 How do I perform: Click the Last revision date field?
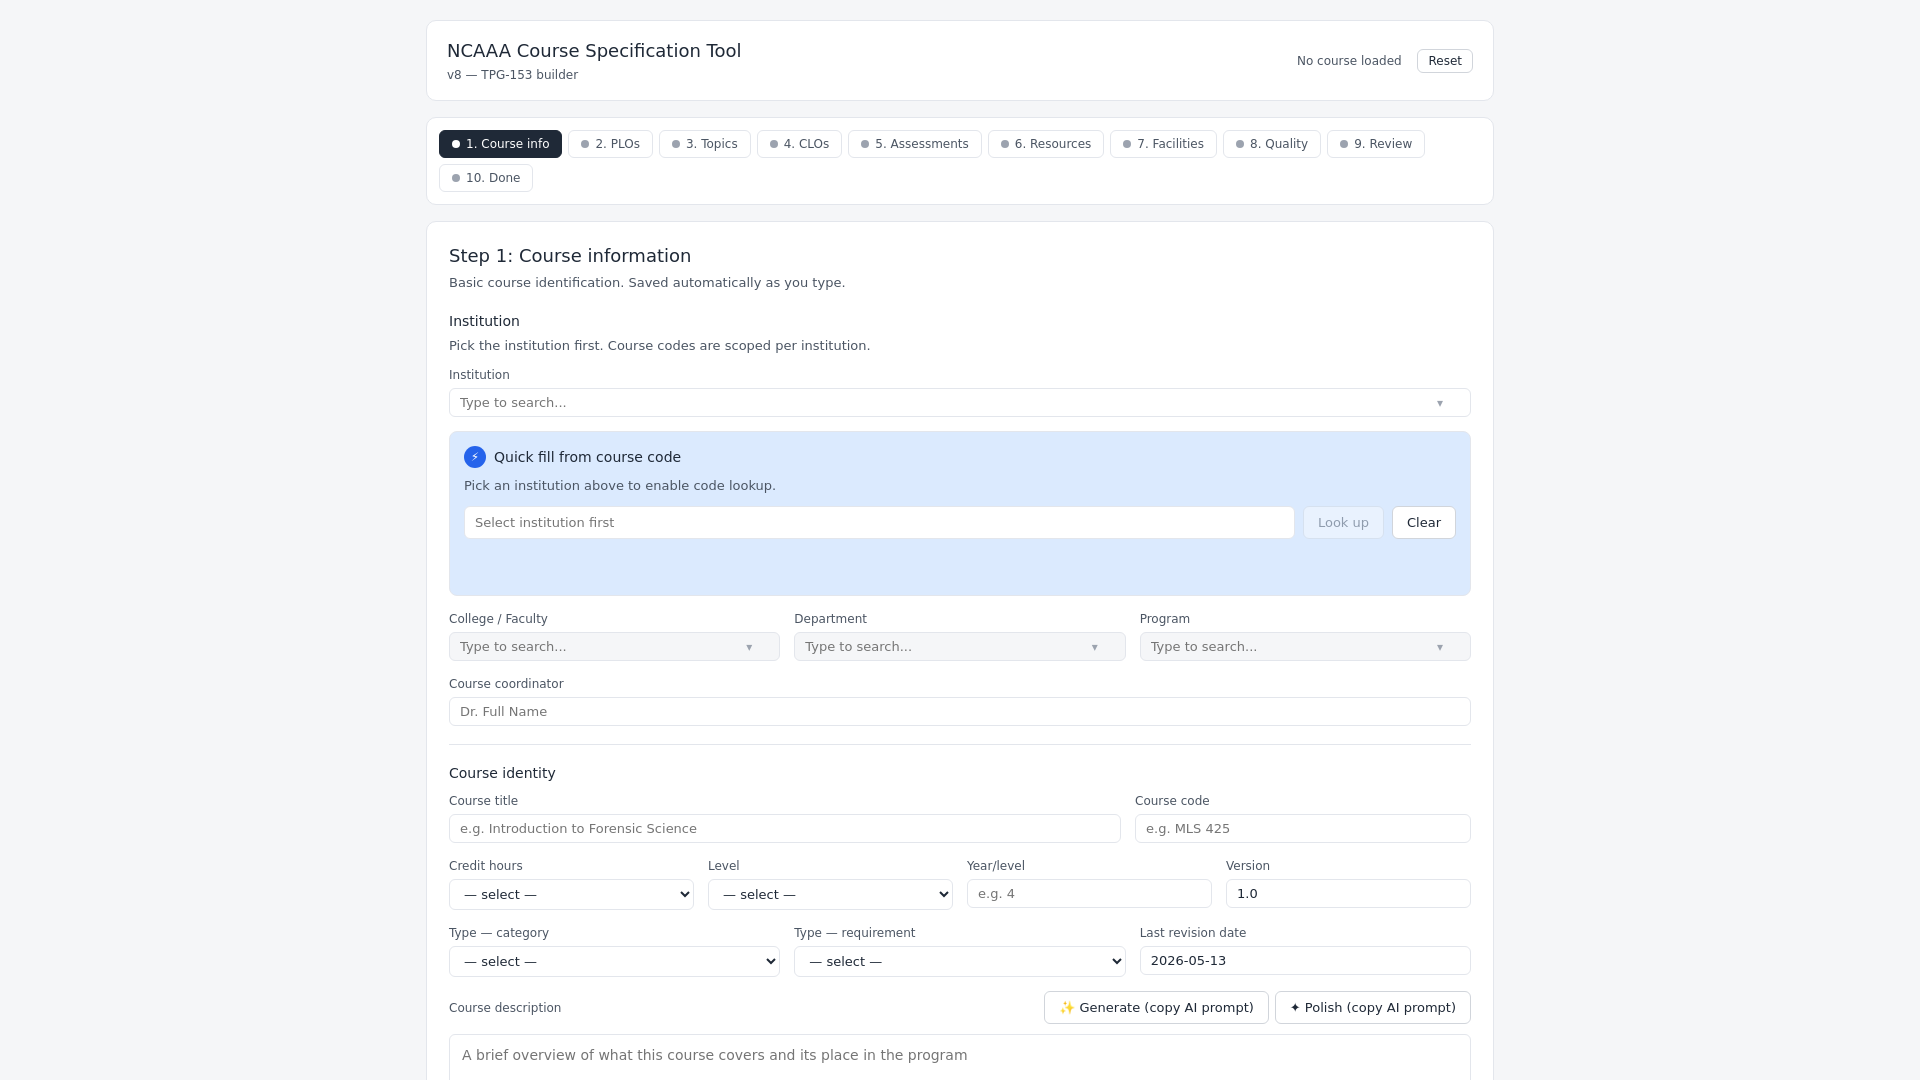pos(1305,961)
